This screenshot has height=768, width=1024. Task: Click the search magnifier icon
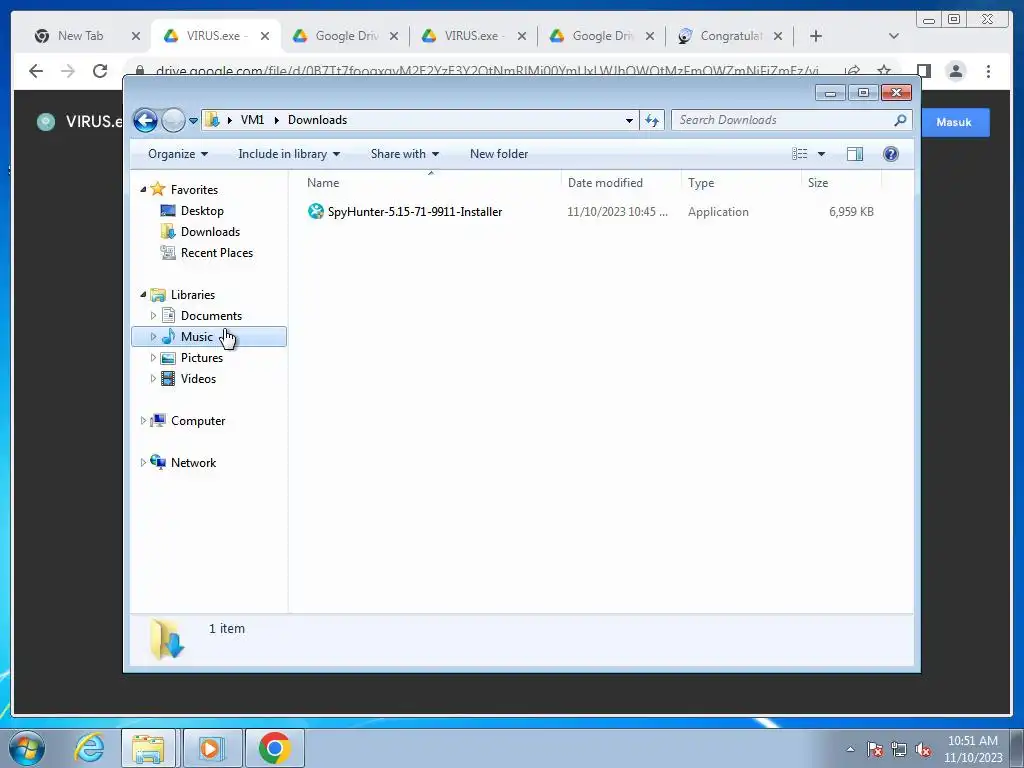(x=901, y=120)
